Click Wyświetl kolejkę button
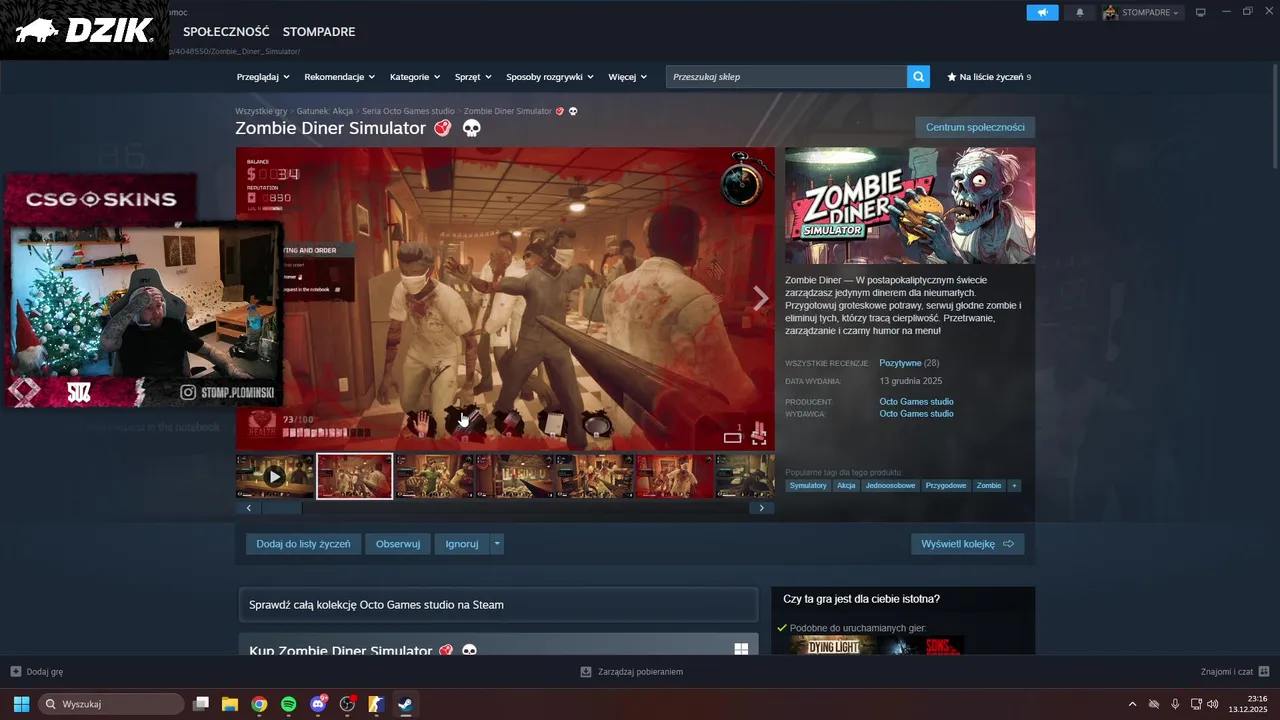The image size is (1280, 720). (x=967, y=544)
